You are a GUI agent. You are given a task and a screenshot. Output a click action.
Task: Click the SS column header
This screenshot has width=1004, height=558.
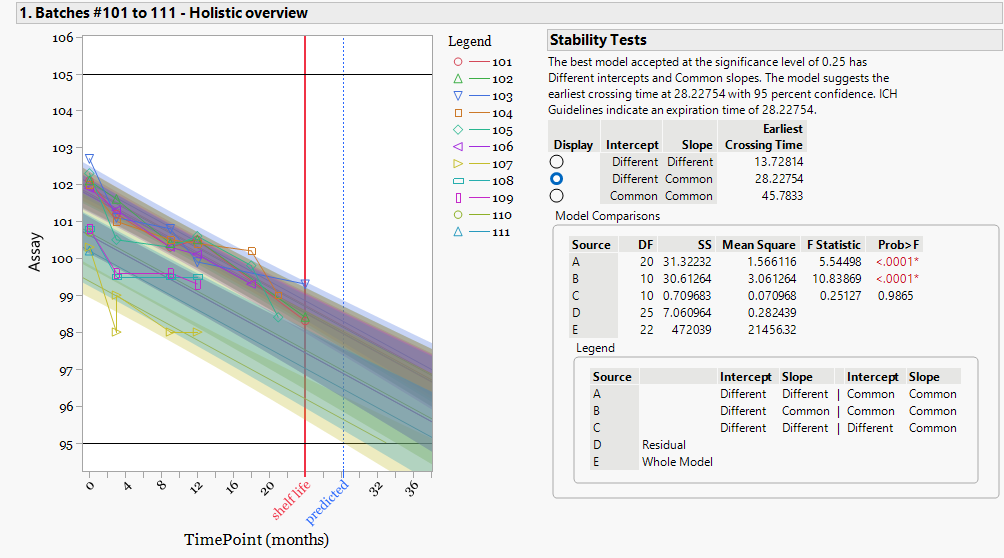pyautogui.click(x=704, y=245)
